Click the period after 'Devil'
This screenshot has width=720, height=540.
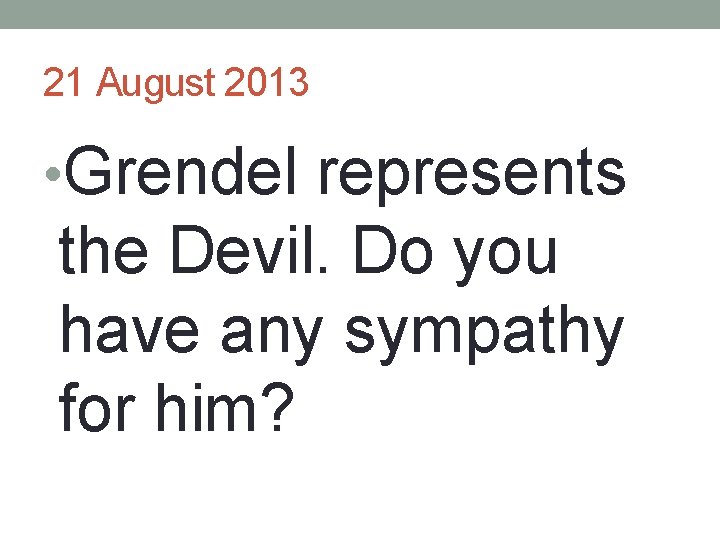[322, 269]
